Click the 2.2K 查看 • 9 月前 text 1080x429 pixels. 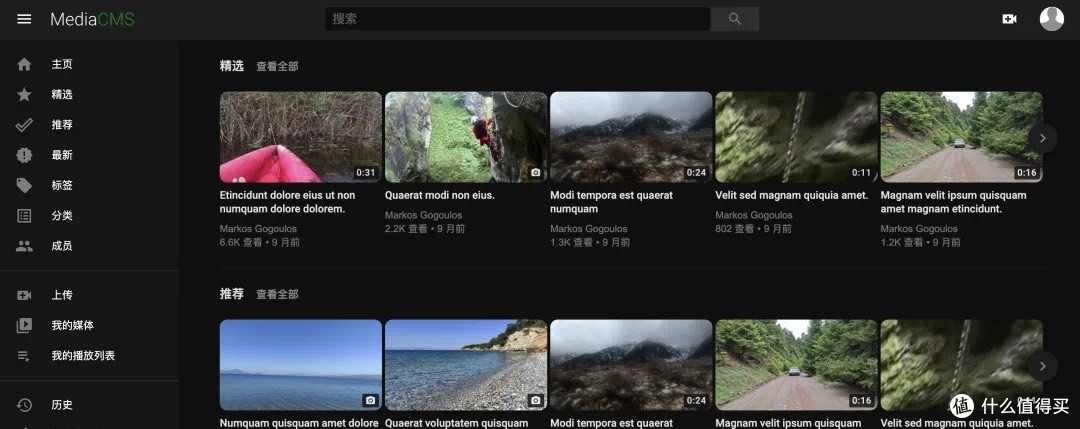coord(425,229)
